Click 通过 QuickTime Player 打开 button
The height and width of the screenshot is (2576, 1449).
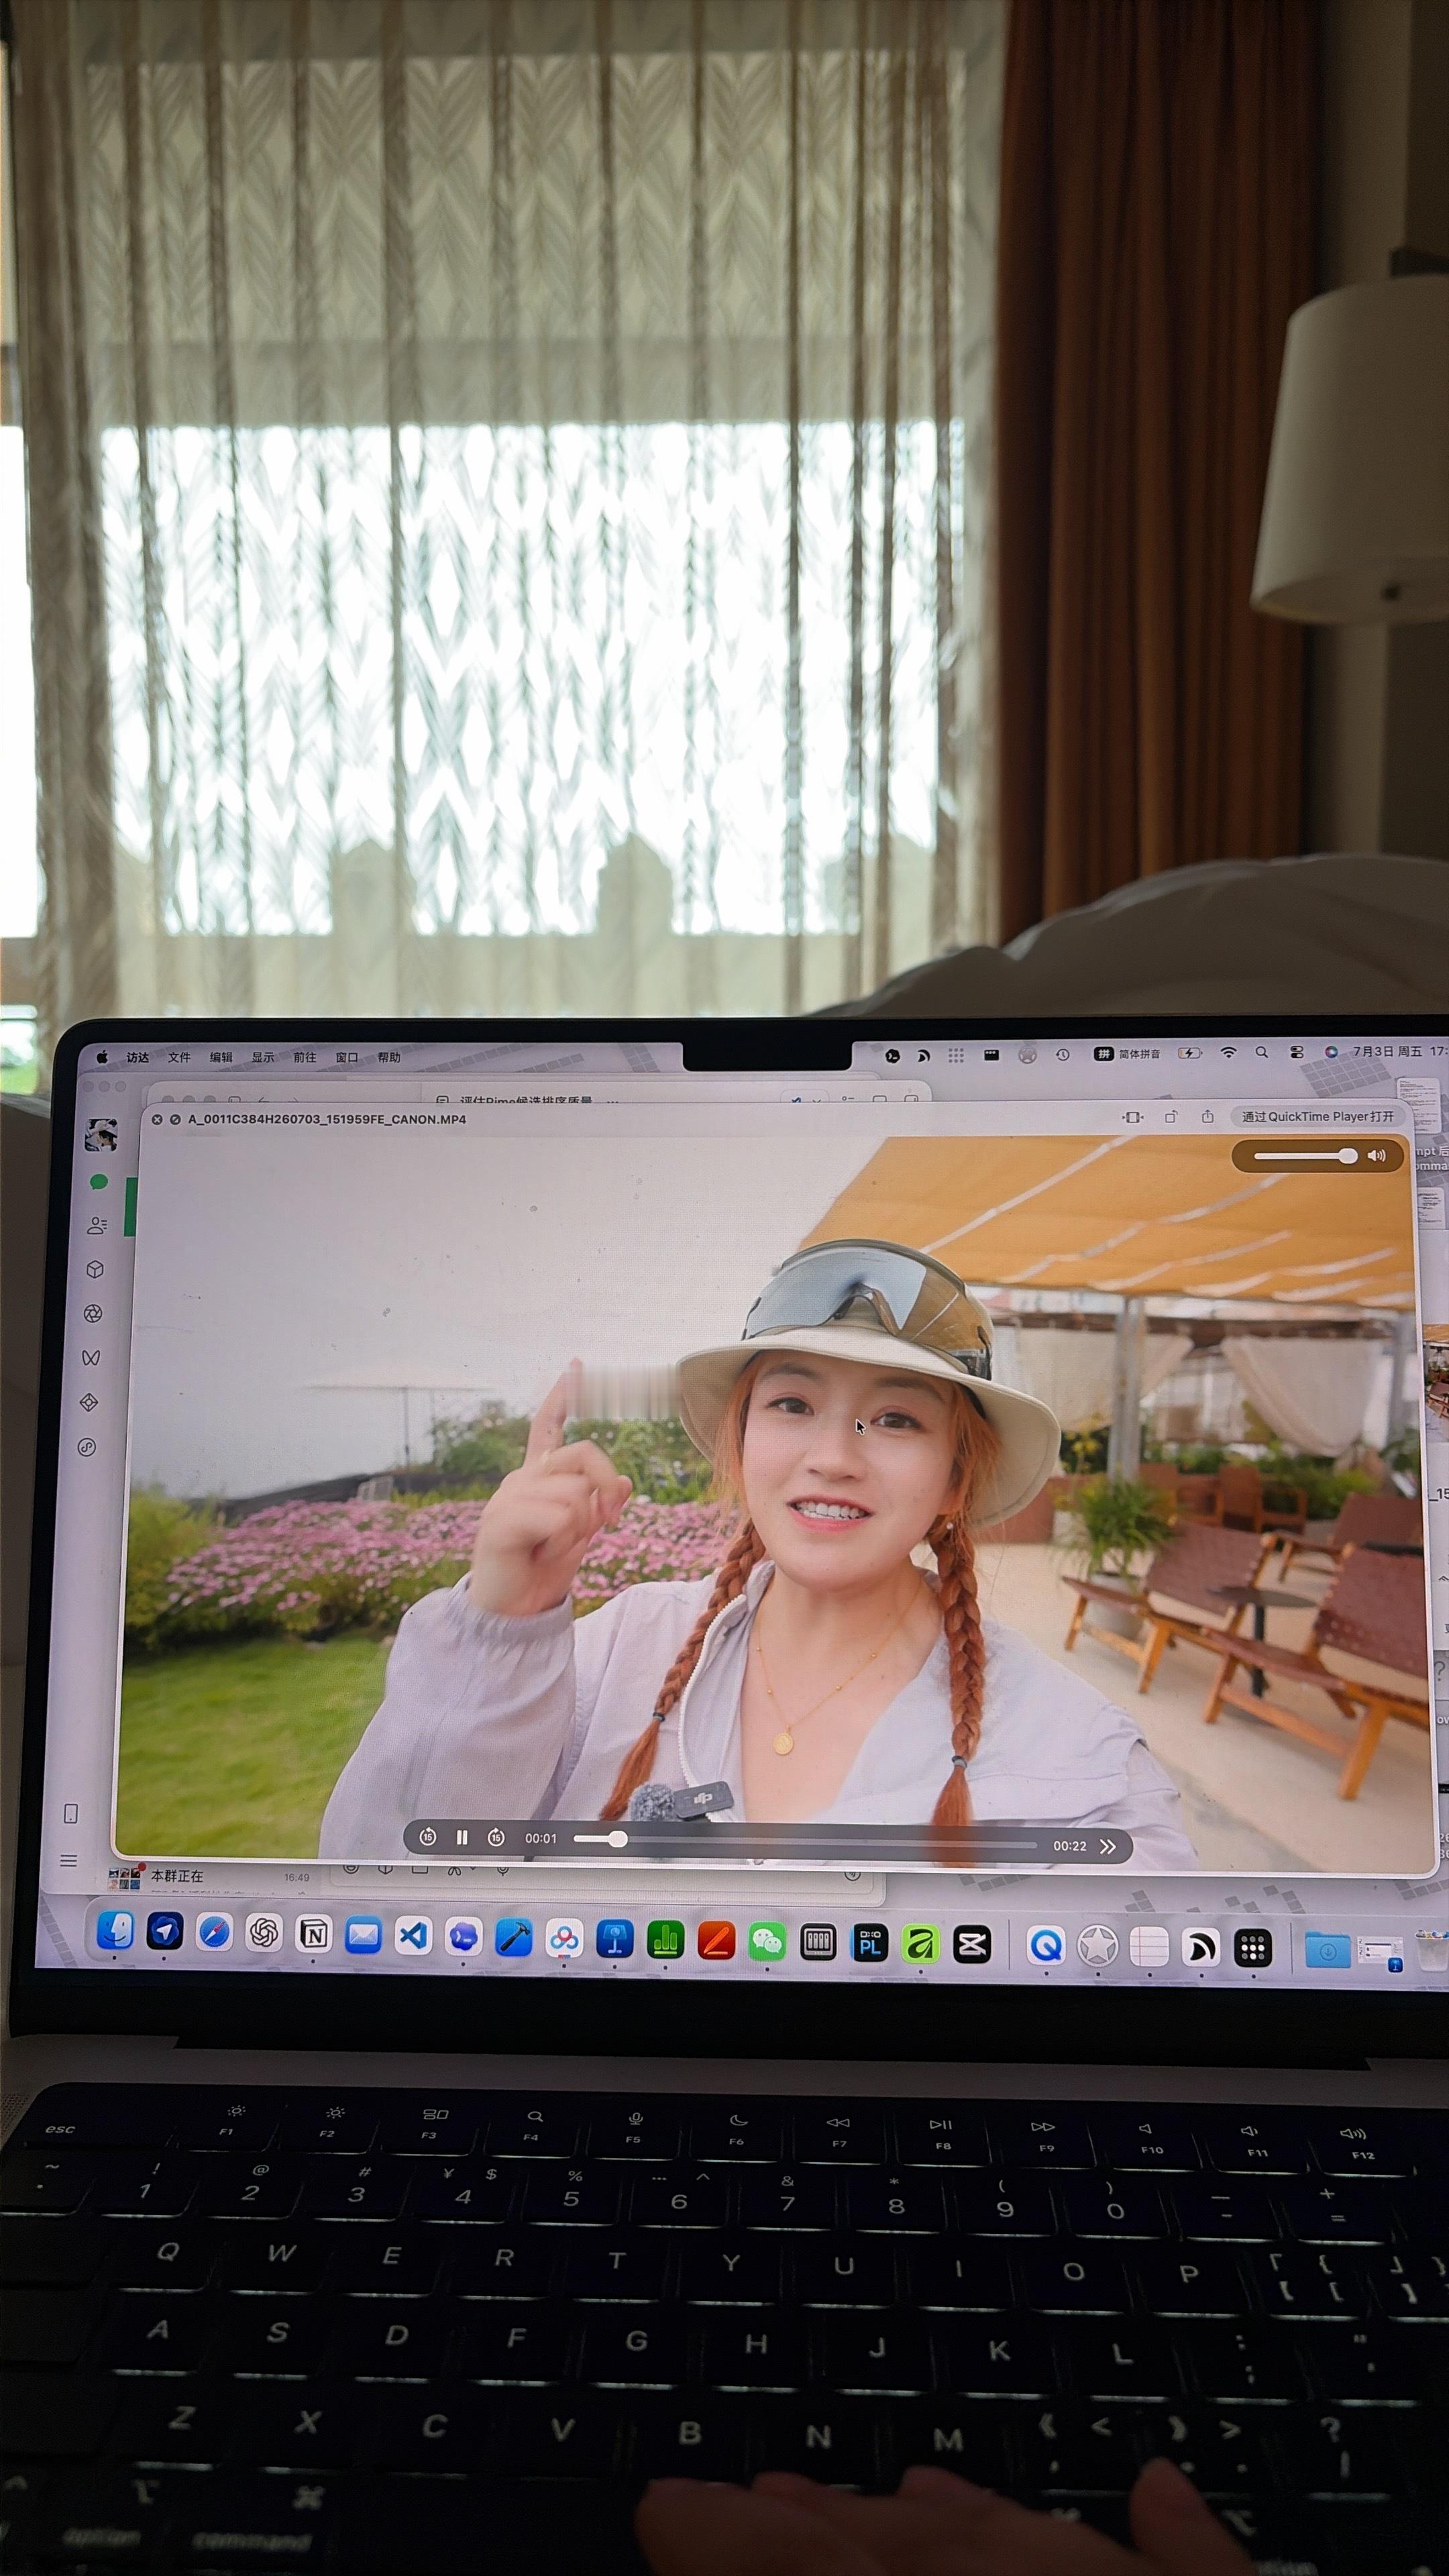[x=1317, y=1117]
